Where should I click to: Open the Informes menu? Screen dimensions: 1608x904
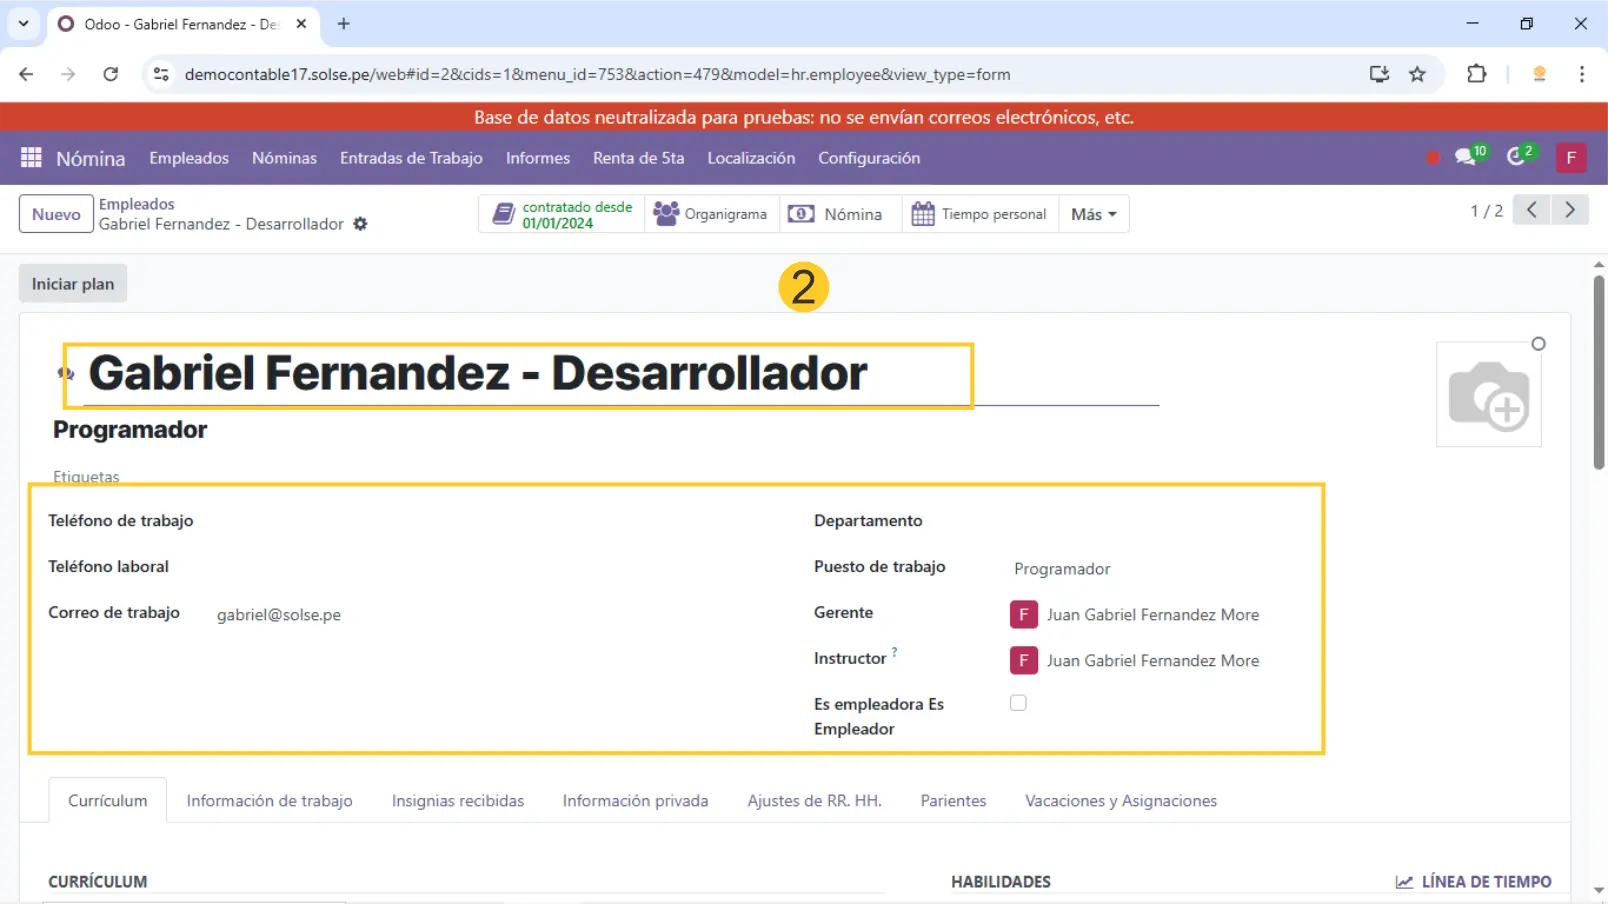[x=537, y=158]
